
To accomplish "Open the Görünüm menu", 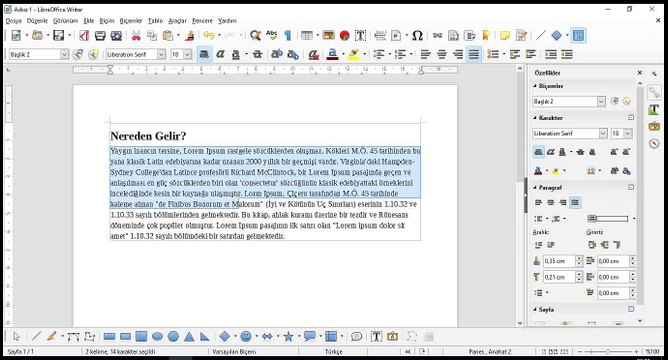I will (65, 20).
